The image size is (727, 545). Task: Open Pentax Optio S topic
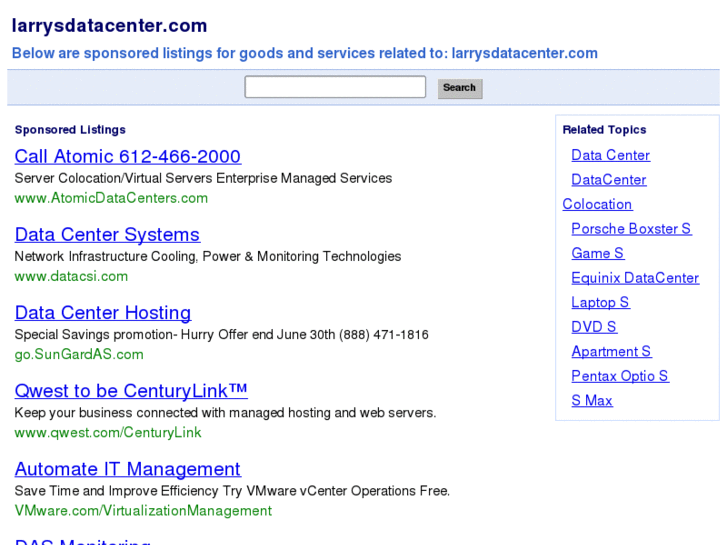620,376
